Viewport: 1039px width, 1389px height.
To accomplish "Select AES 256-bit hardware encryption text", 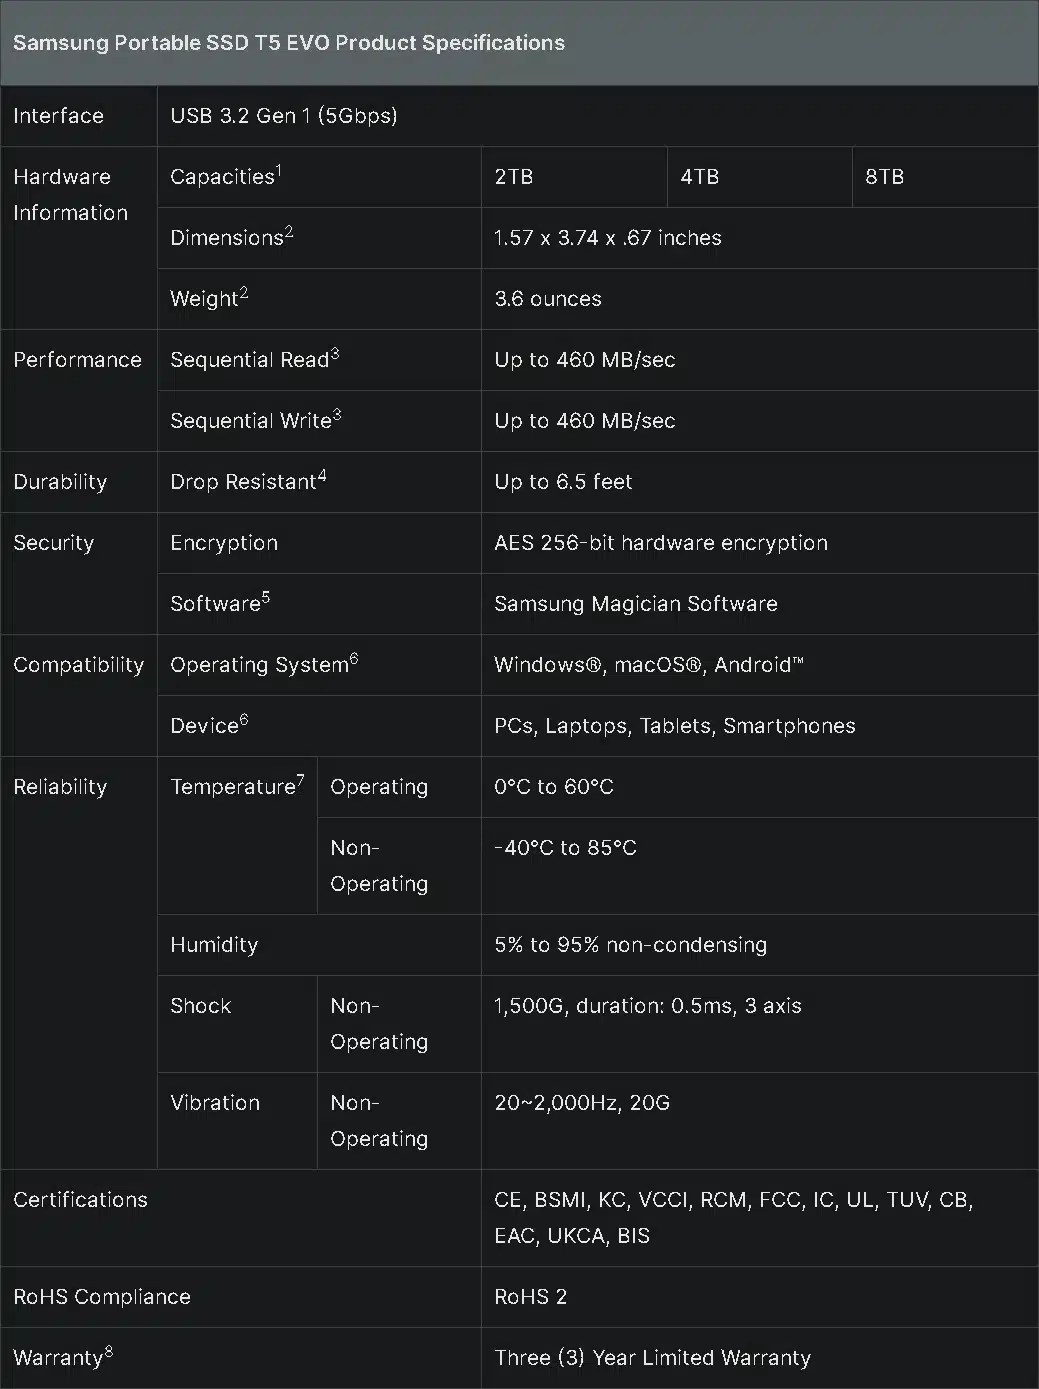I will 661,543.
